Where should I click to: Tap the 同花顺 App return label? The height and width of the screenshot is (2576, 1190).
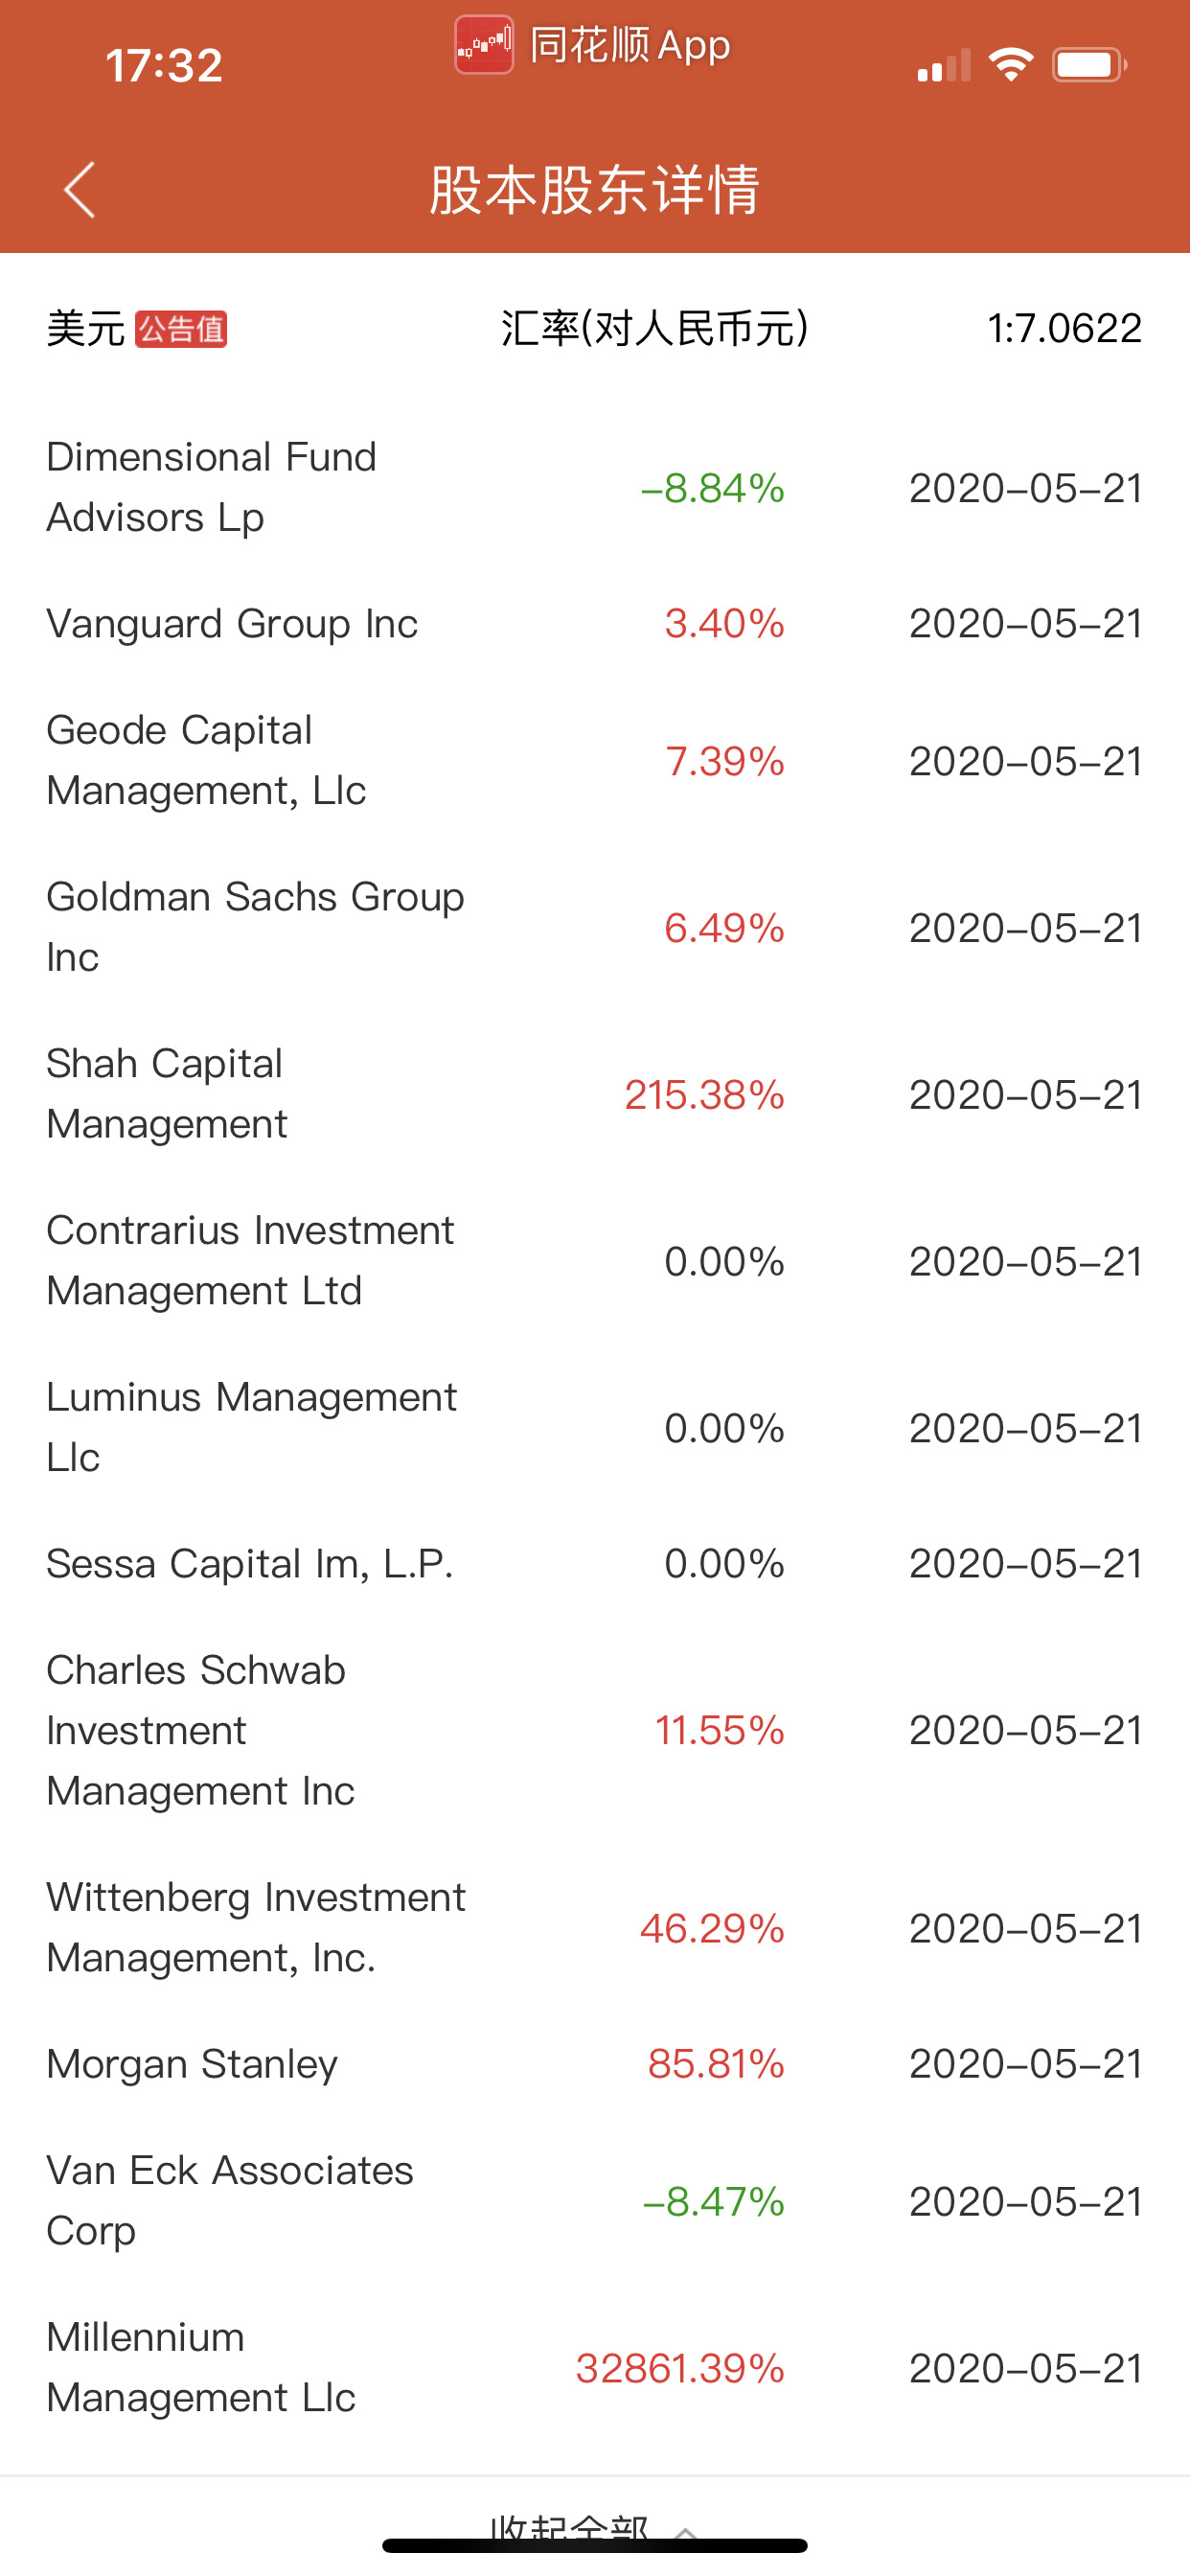click(629, 45)
